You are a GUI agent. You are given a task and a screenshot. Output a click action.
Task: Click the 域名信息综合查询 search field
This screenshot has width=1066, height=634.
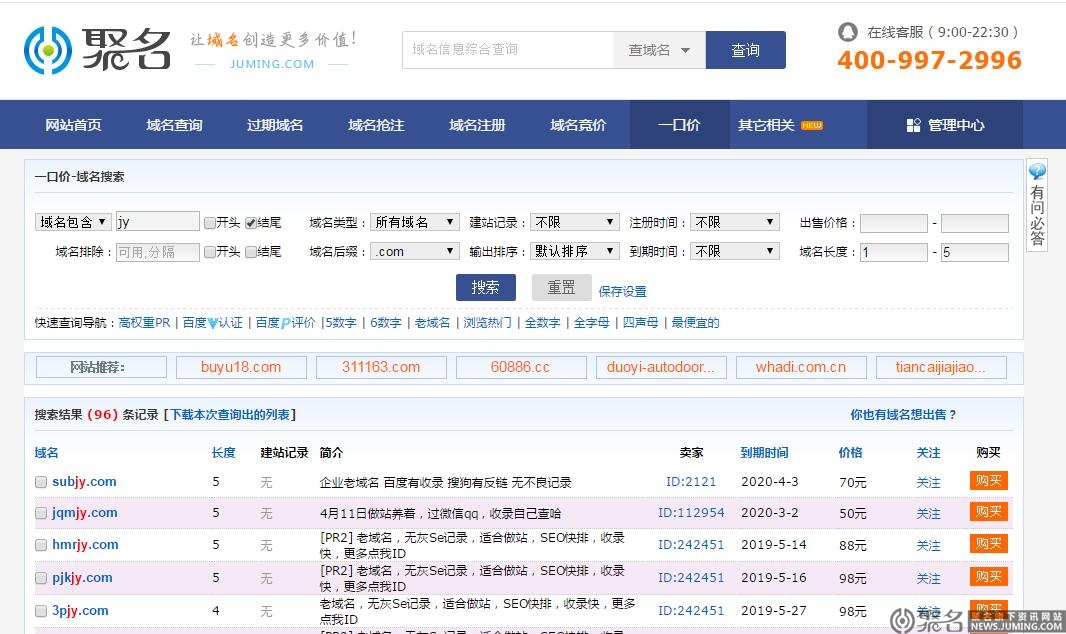coord(508,50)
